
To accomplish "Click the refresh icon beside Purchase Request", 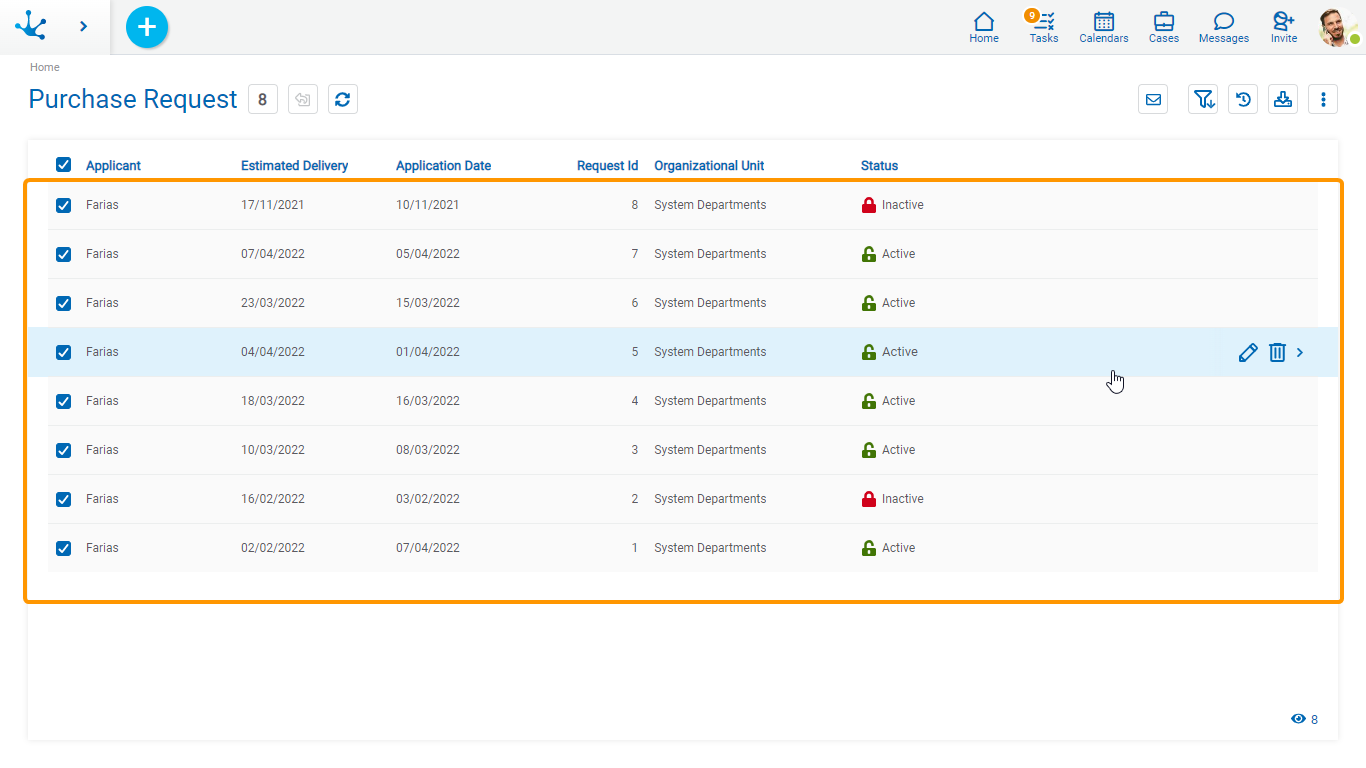I will (343, 99).
